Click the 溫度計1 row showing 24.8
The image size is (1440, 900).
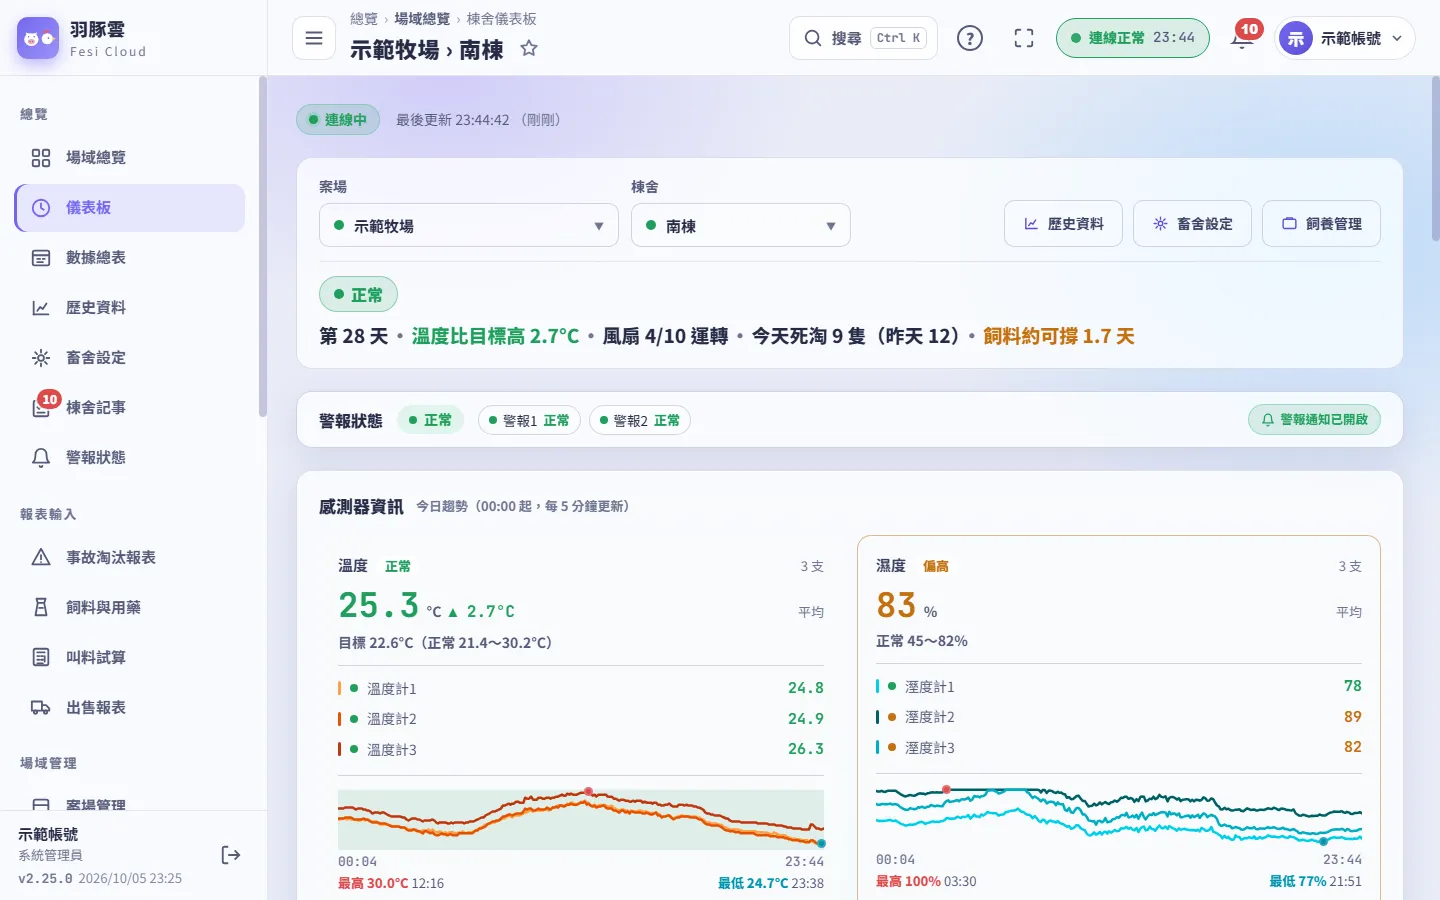[581, 688]
